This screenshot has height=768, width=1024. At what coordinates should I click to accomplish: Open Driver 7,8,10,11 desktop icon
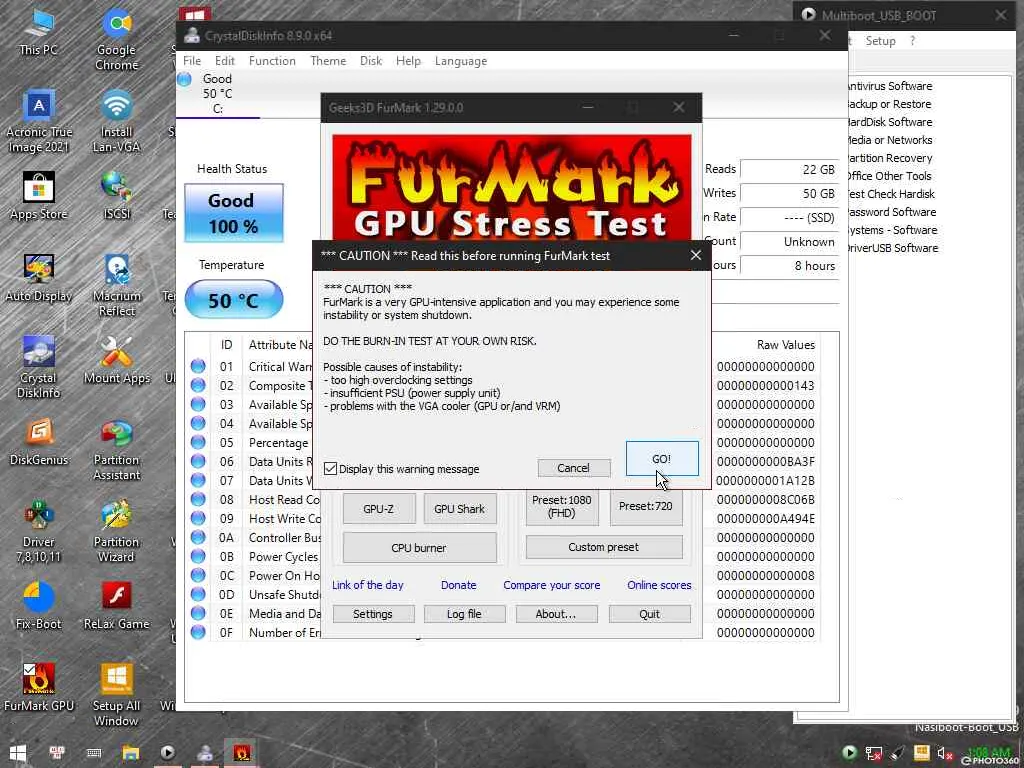point(39,532)
